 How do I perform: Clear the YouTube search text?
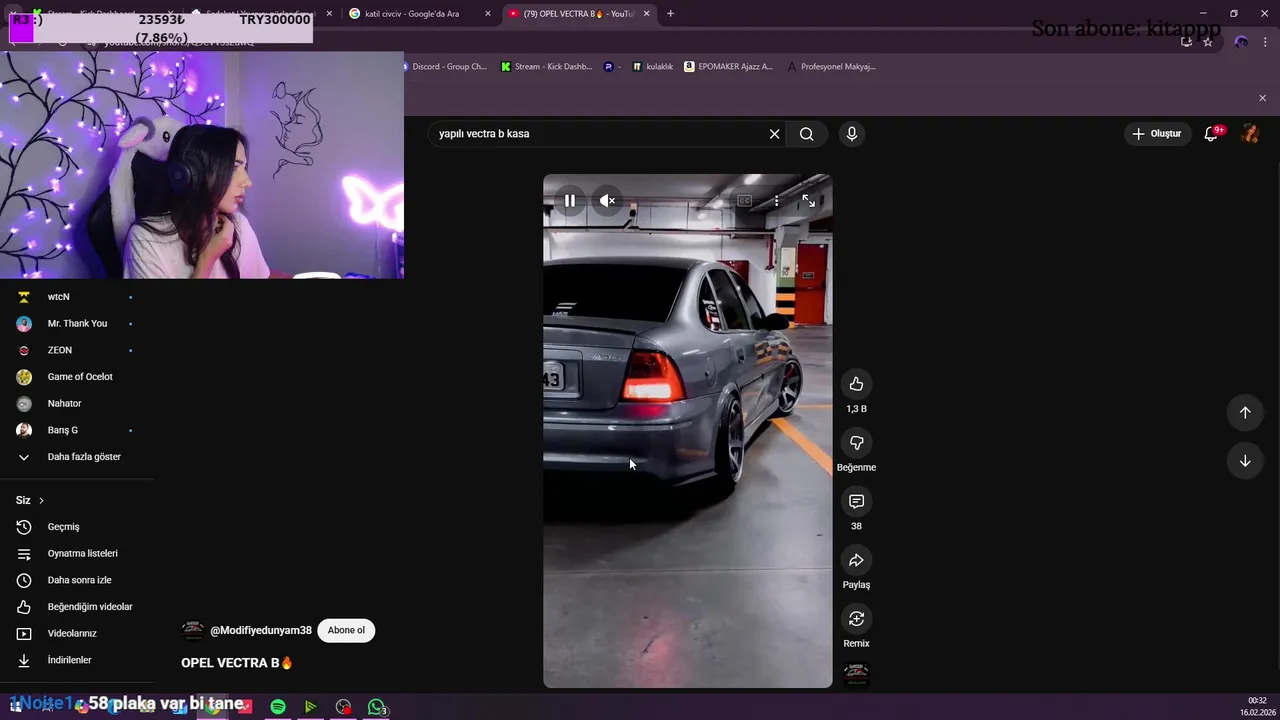click(x=774, y=134)
